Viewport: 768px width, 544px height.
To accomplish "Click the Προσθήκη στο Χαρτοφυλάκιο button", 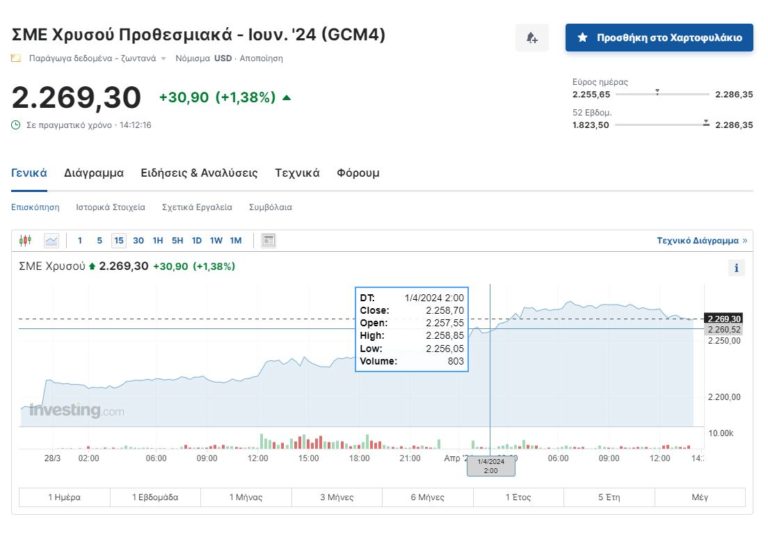I will 659,38.
